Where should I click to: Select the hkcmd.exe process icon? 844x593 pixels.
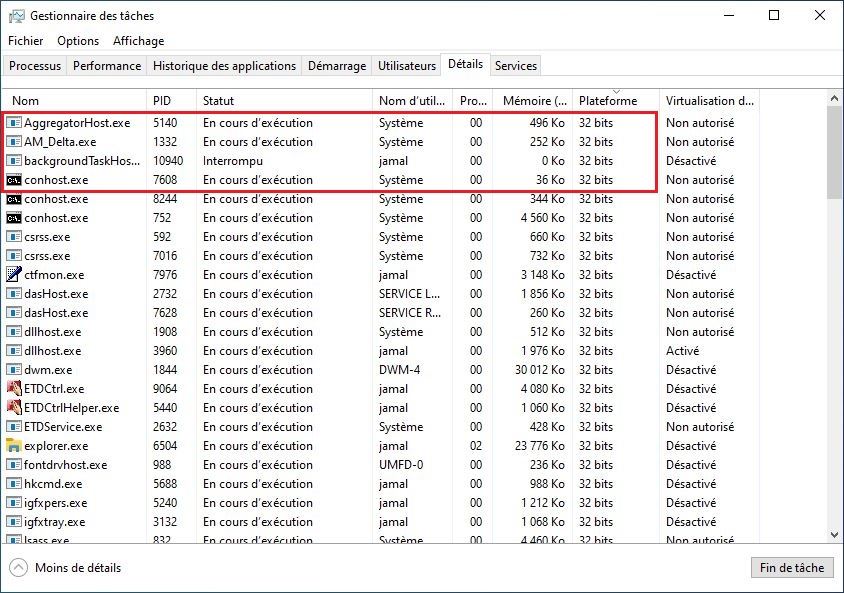[14, 484]
